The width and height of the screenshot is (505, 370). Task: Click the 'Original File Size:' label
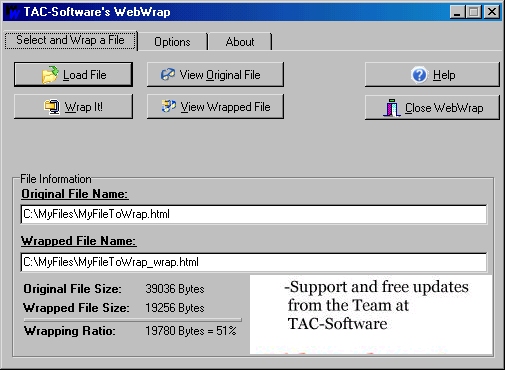click(72, 289)
